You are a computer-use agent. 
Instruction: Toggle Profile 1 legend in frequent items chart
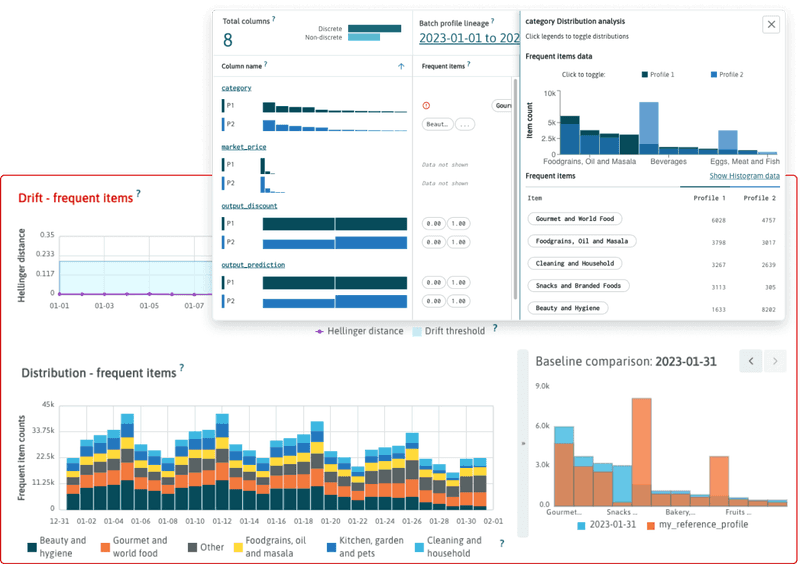tap(658, 75)
